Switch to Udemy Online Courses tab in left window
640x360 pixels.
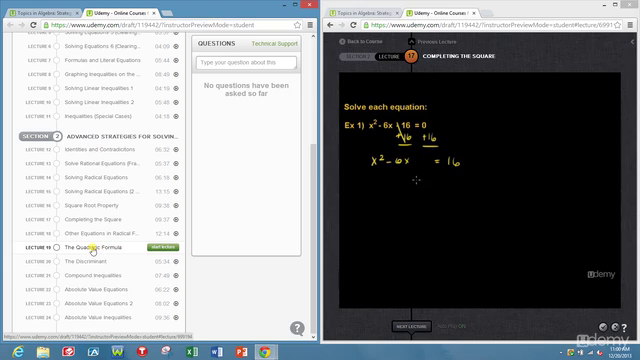point(121,13)
